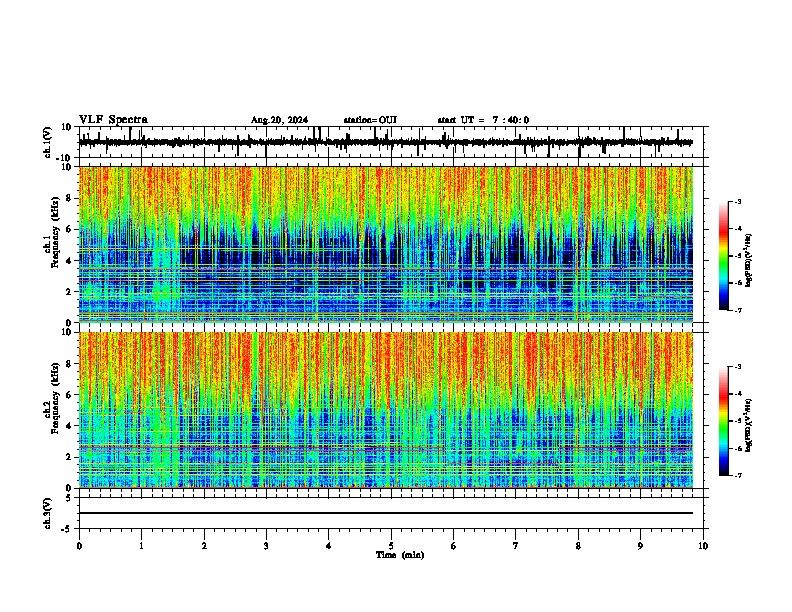Click the "8" kHz tick on ch.2 frequency axis
This screenshot has width=792, height=612.
[69, 364]
